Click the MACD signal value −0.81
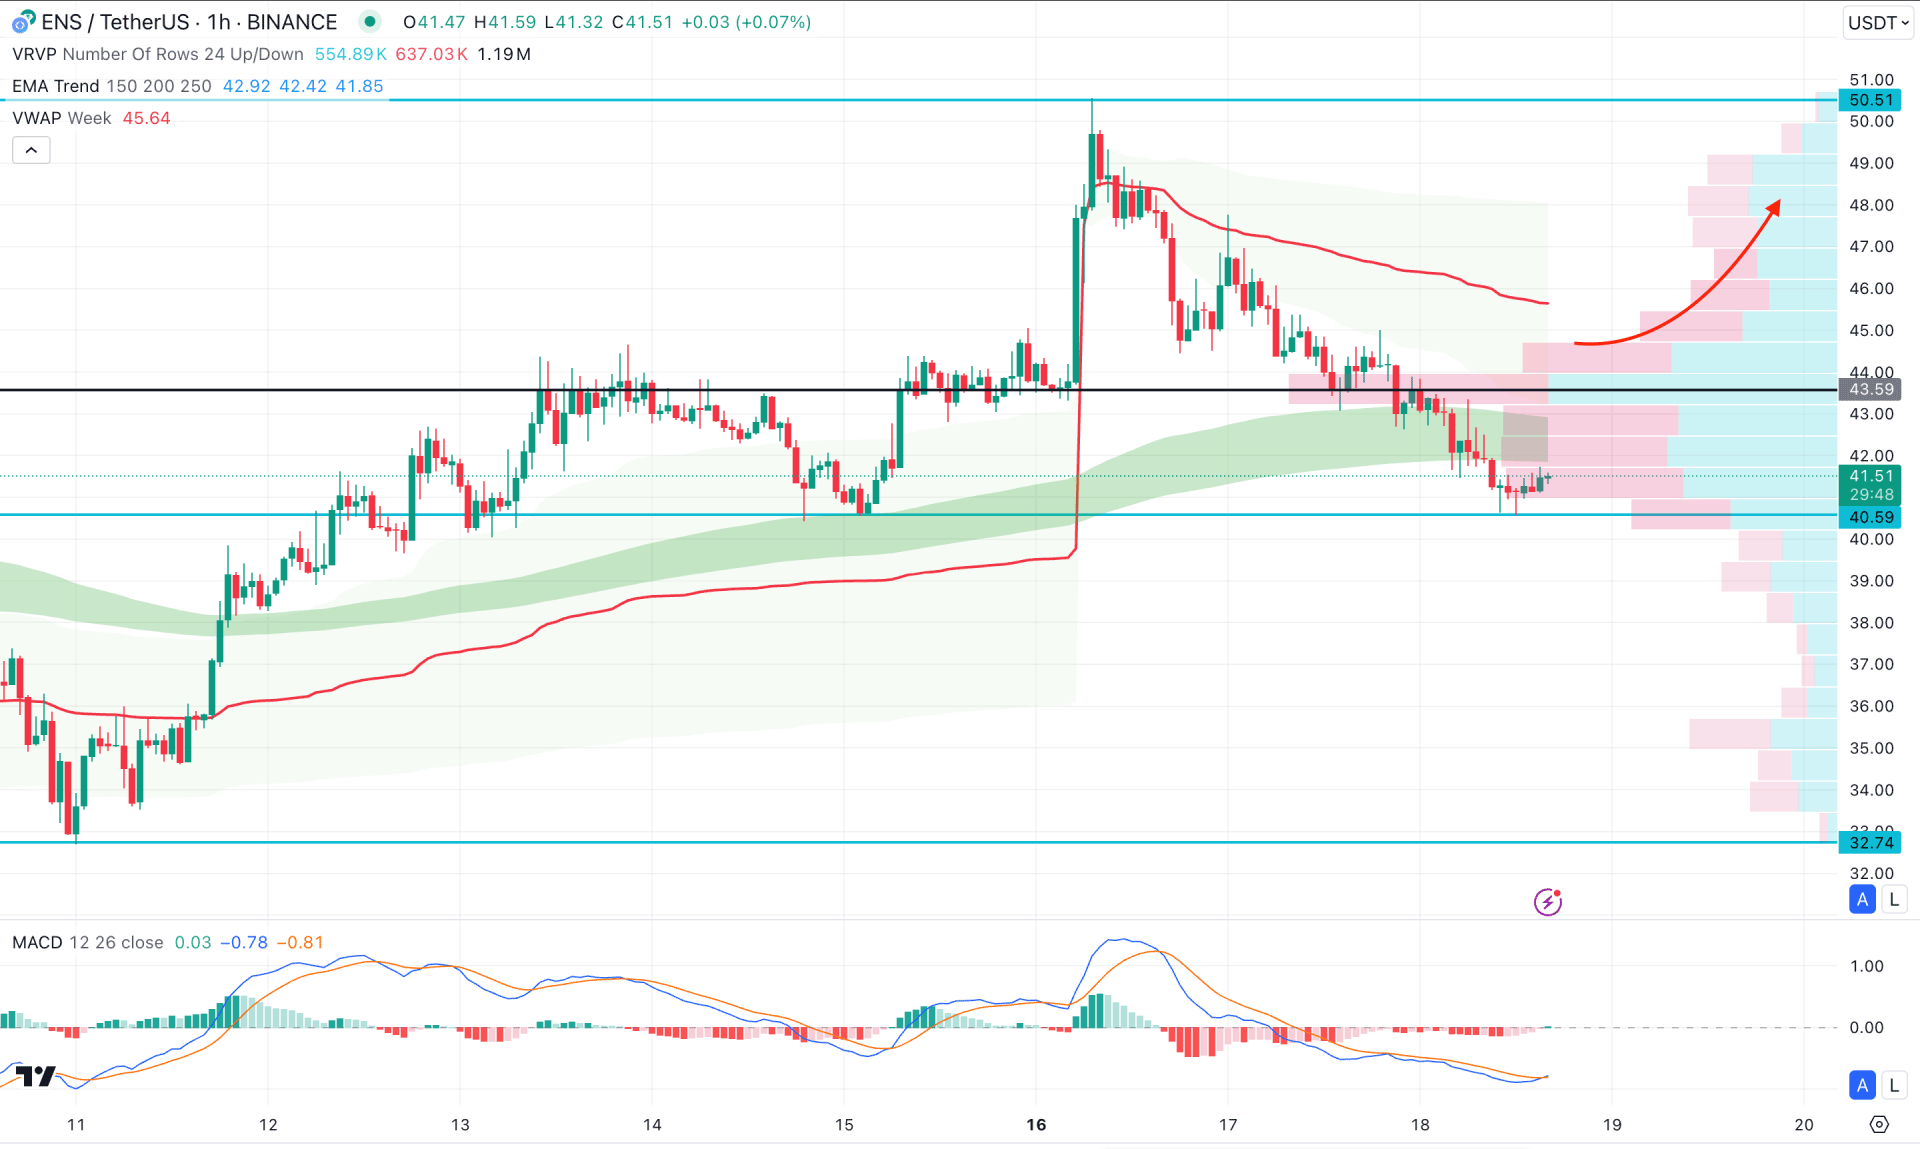This screenshot has height=1149, width=1920. click(x=300, y=942)
